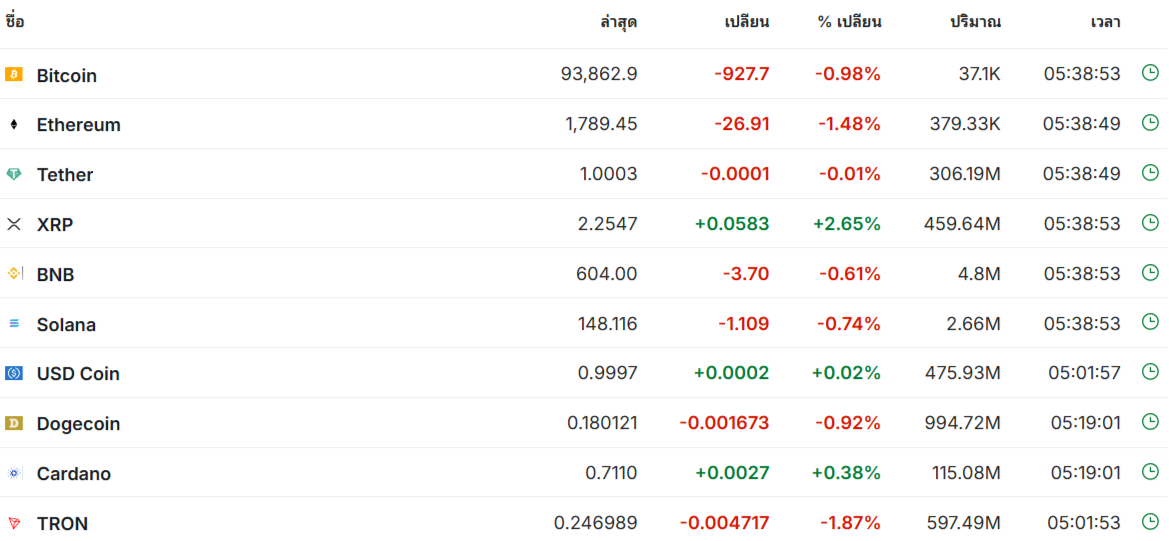The height and width of the screenshot is (541, 1169).
Task: Click the ชื่อ name column header
Action: 14,22
